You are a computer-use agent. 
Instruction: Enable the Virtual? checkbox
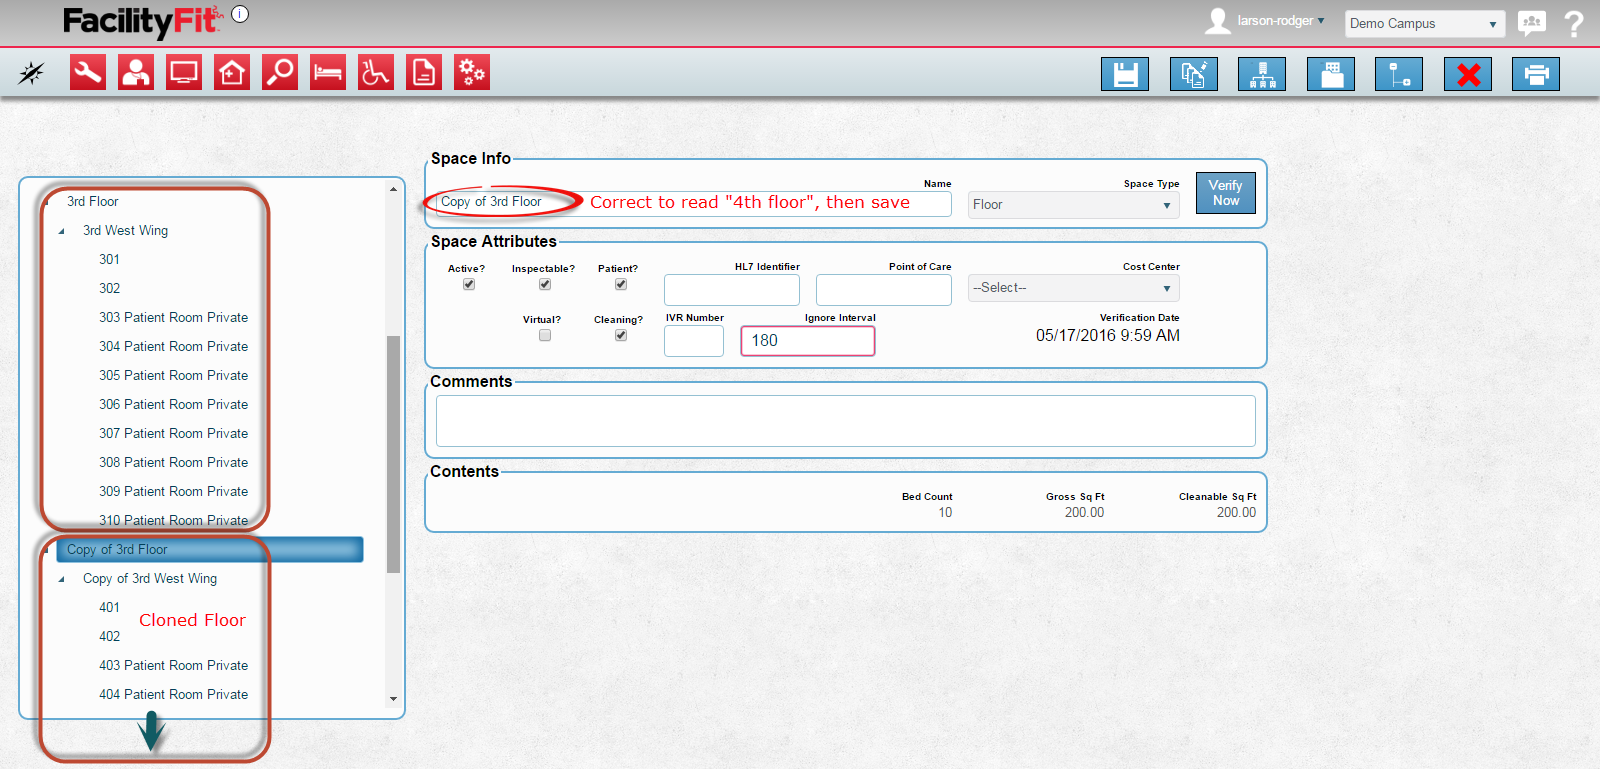point(545,336)
